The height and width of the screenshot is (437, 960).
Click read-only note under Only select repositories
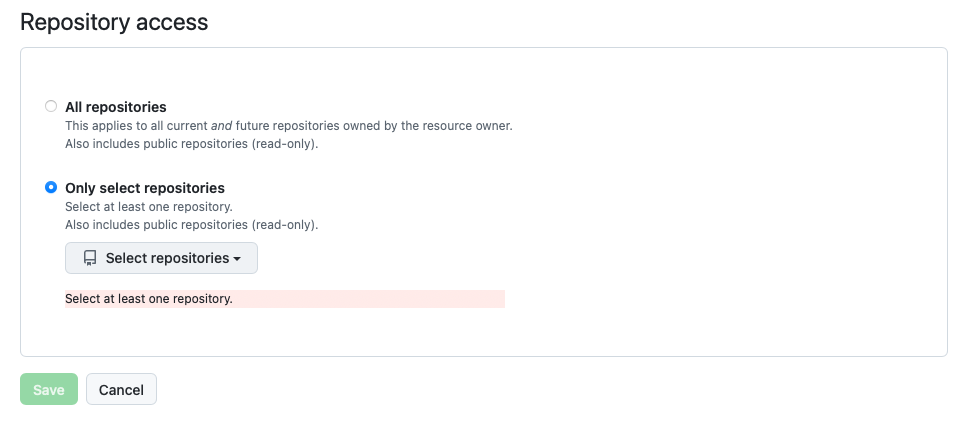191,225
